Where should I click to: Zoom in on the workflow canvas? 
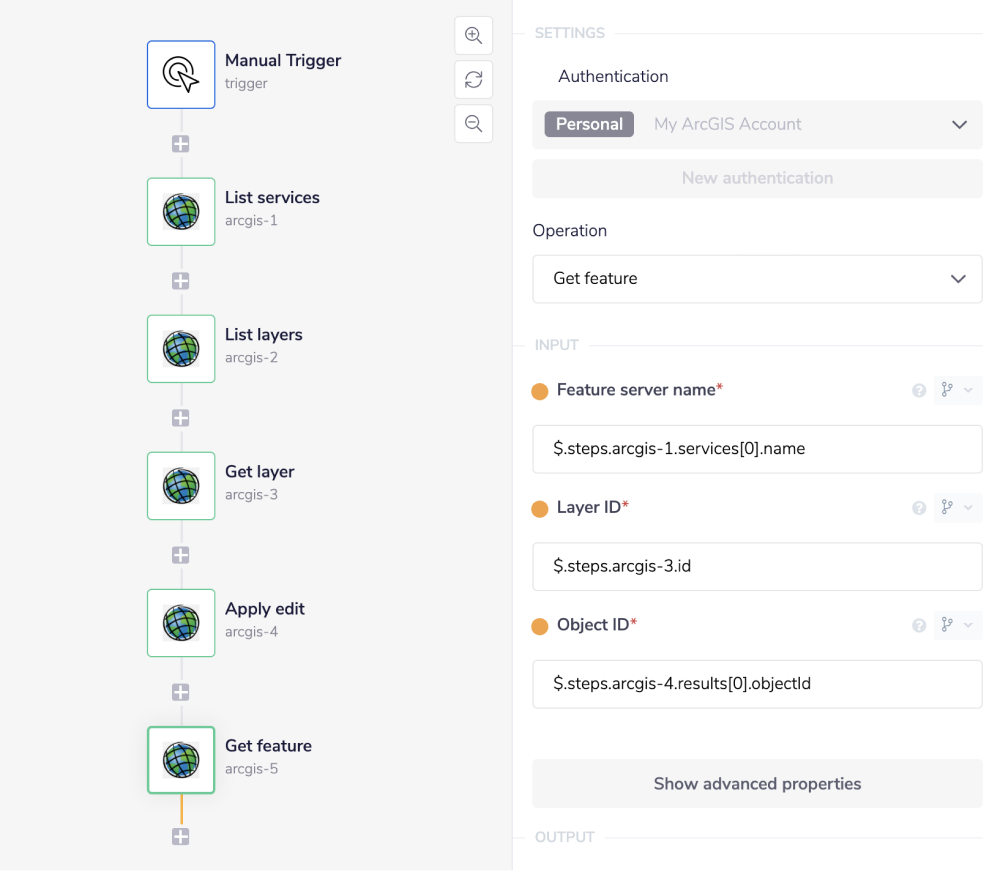pos(474,36)
